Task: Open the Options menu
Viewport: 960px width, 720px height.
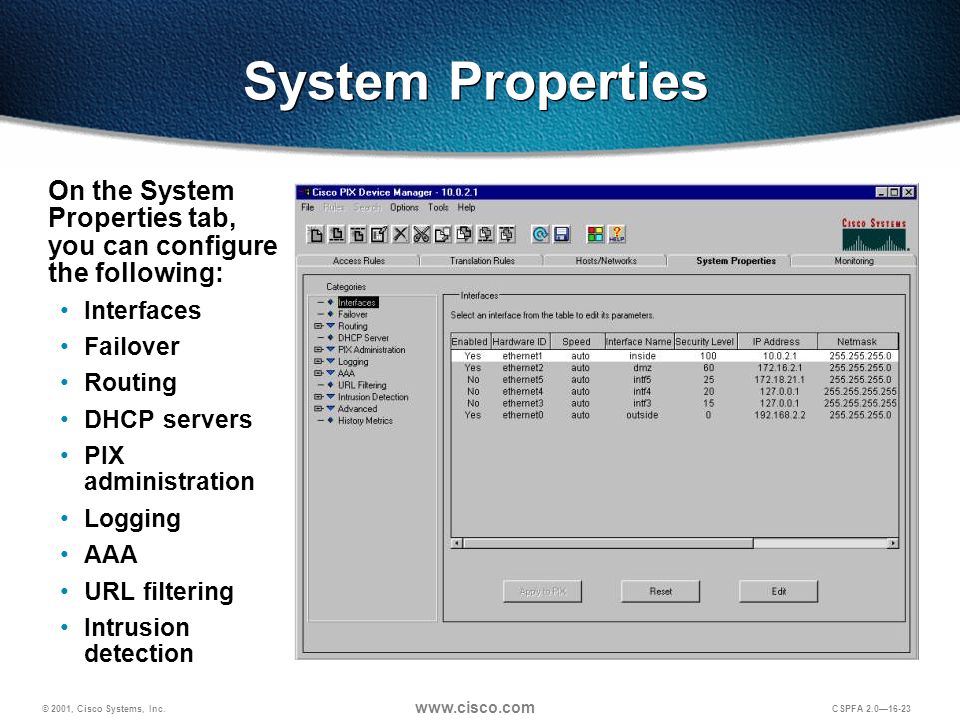Action: [404, 208]
